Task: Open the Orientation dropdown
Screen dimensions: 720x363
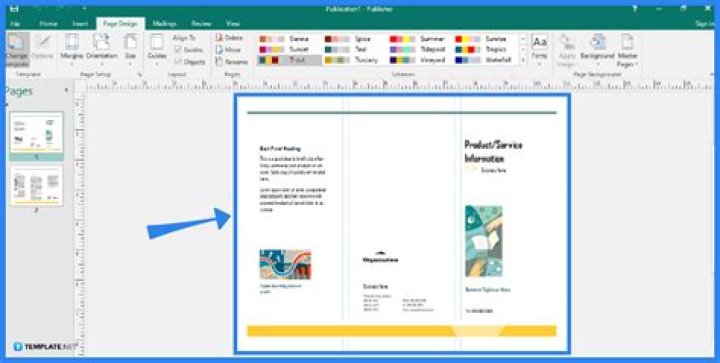Action: 101,50
